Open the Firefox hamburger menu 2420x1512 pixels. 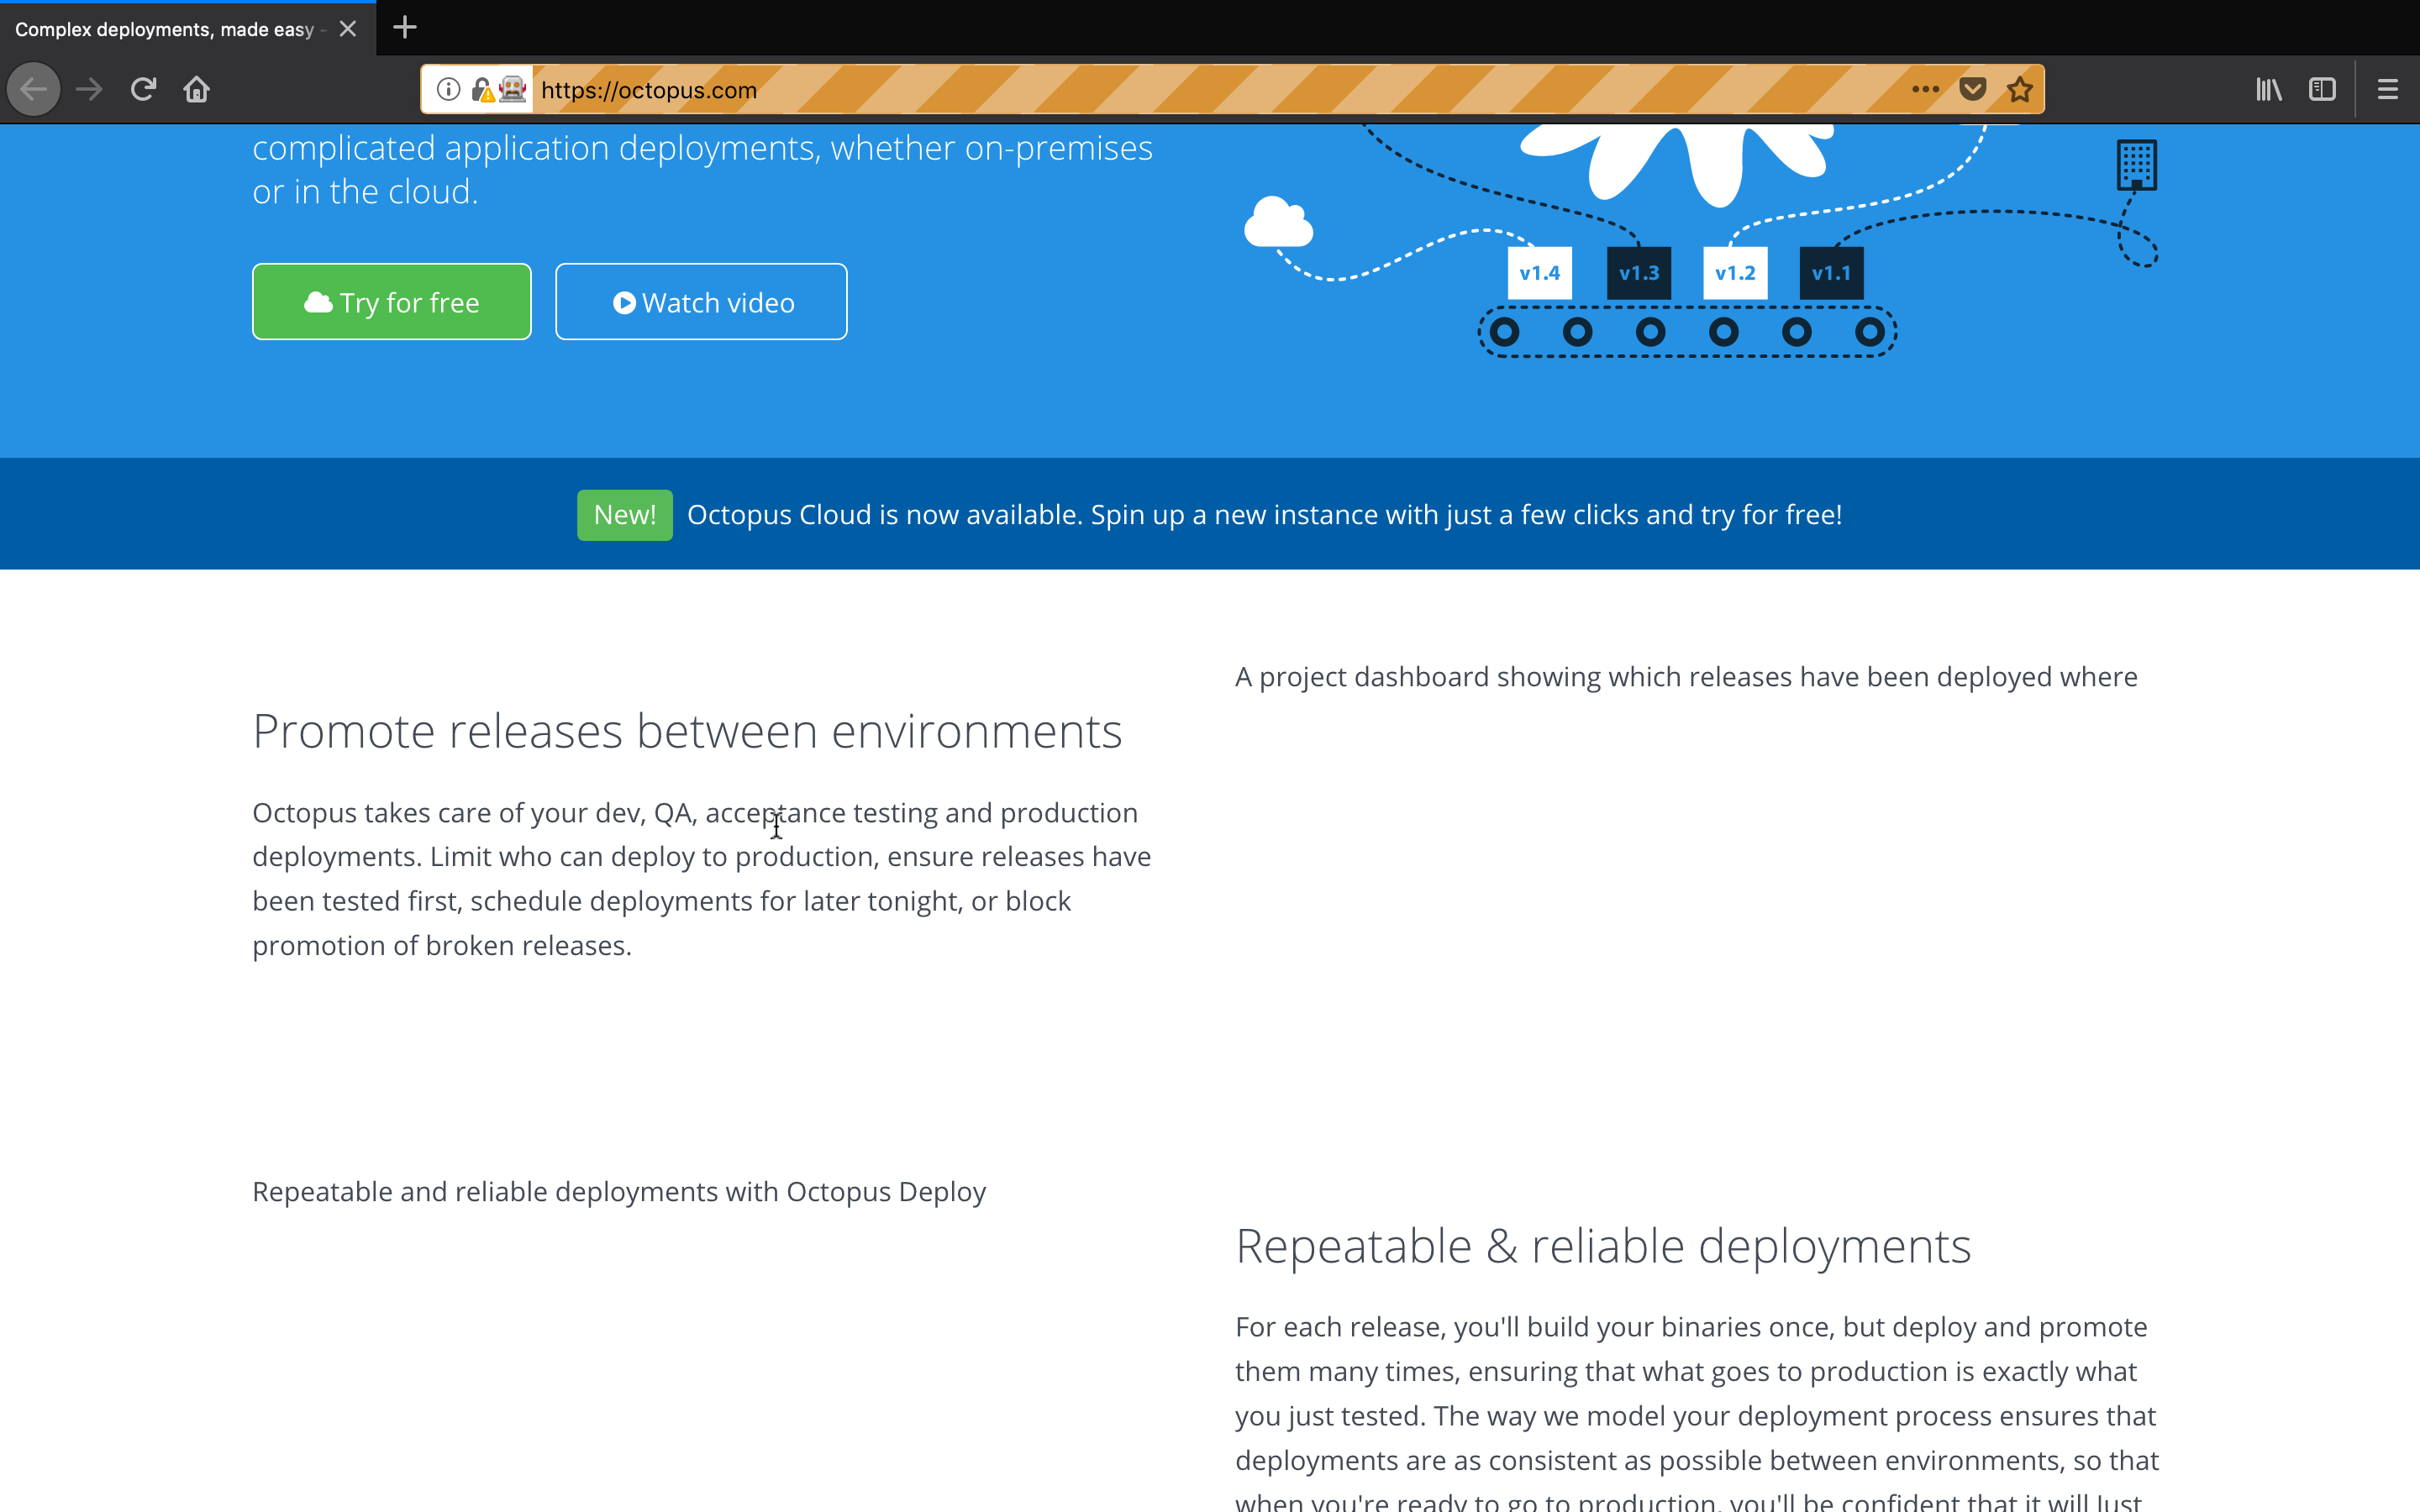(x=2387, y=90)
